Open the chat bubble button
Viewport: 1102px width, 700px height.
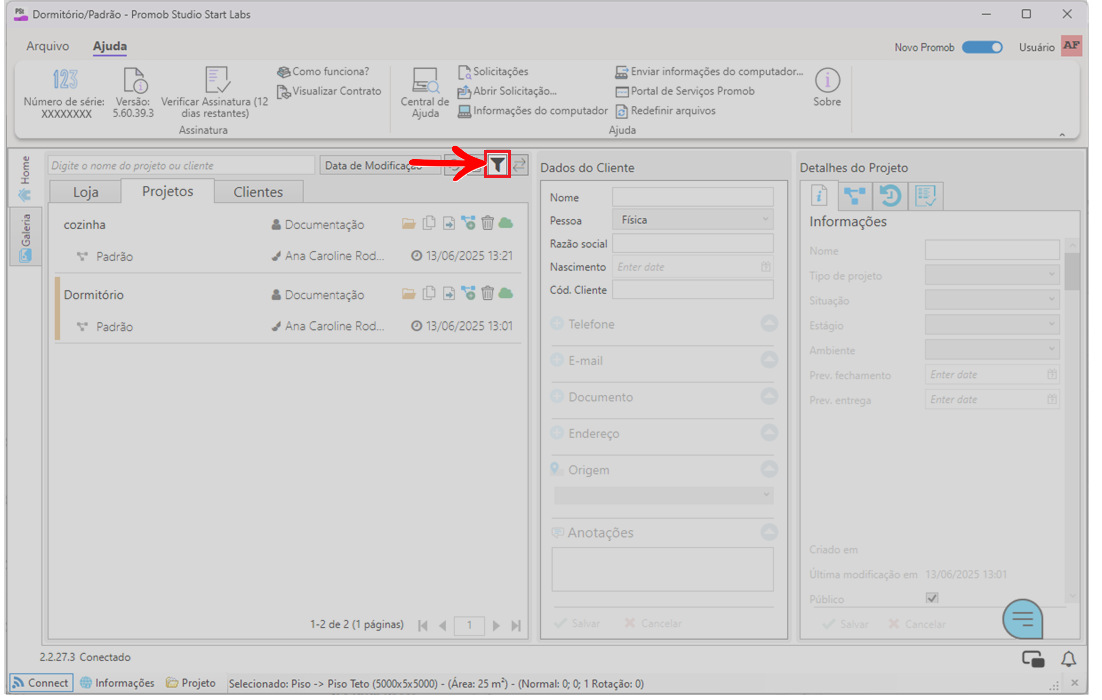pyautogui.click(x=1023, y=619)
